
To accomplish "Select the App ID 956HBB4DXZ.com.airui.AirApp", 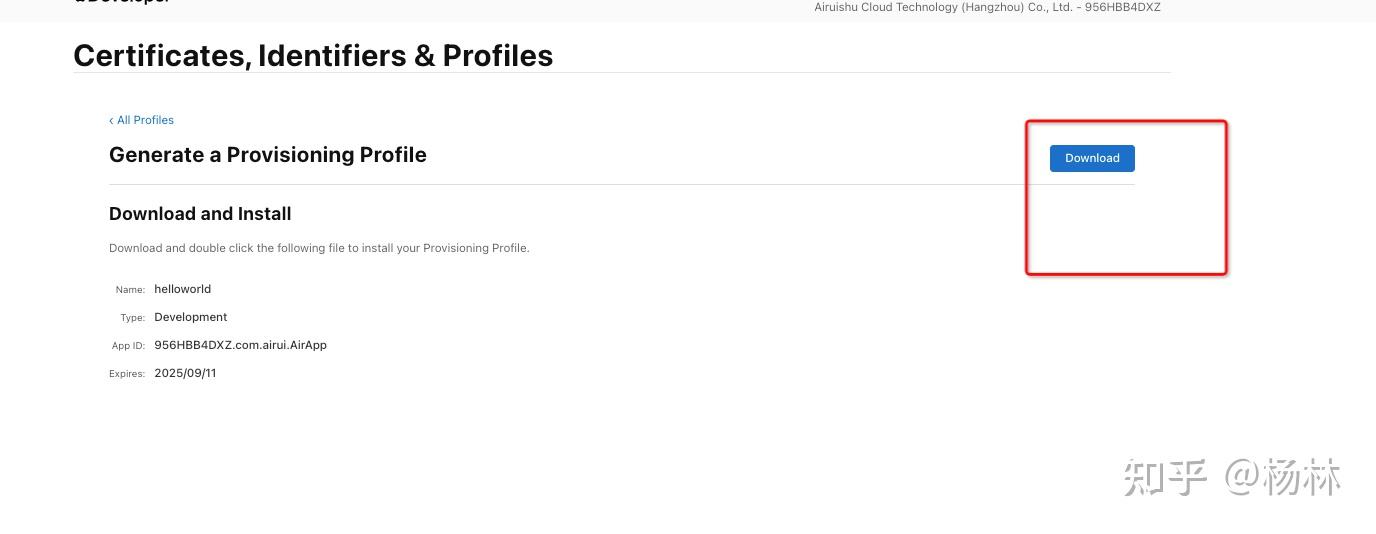I will pos(240,345).
